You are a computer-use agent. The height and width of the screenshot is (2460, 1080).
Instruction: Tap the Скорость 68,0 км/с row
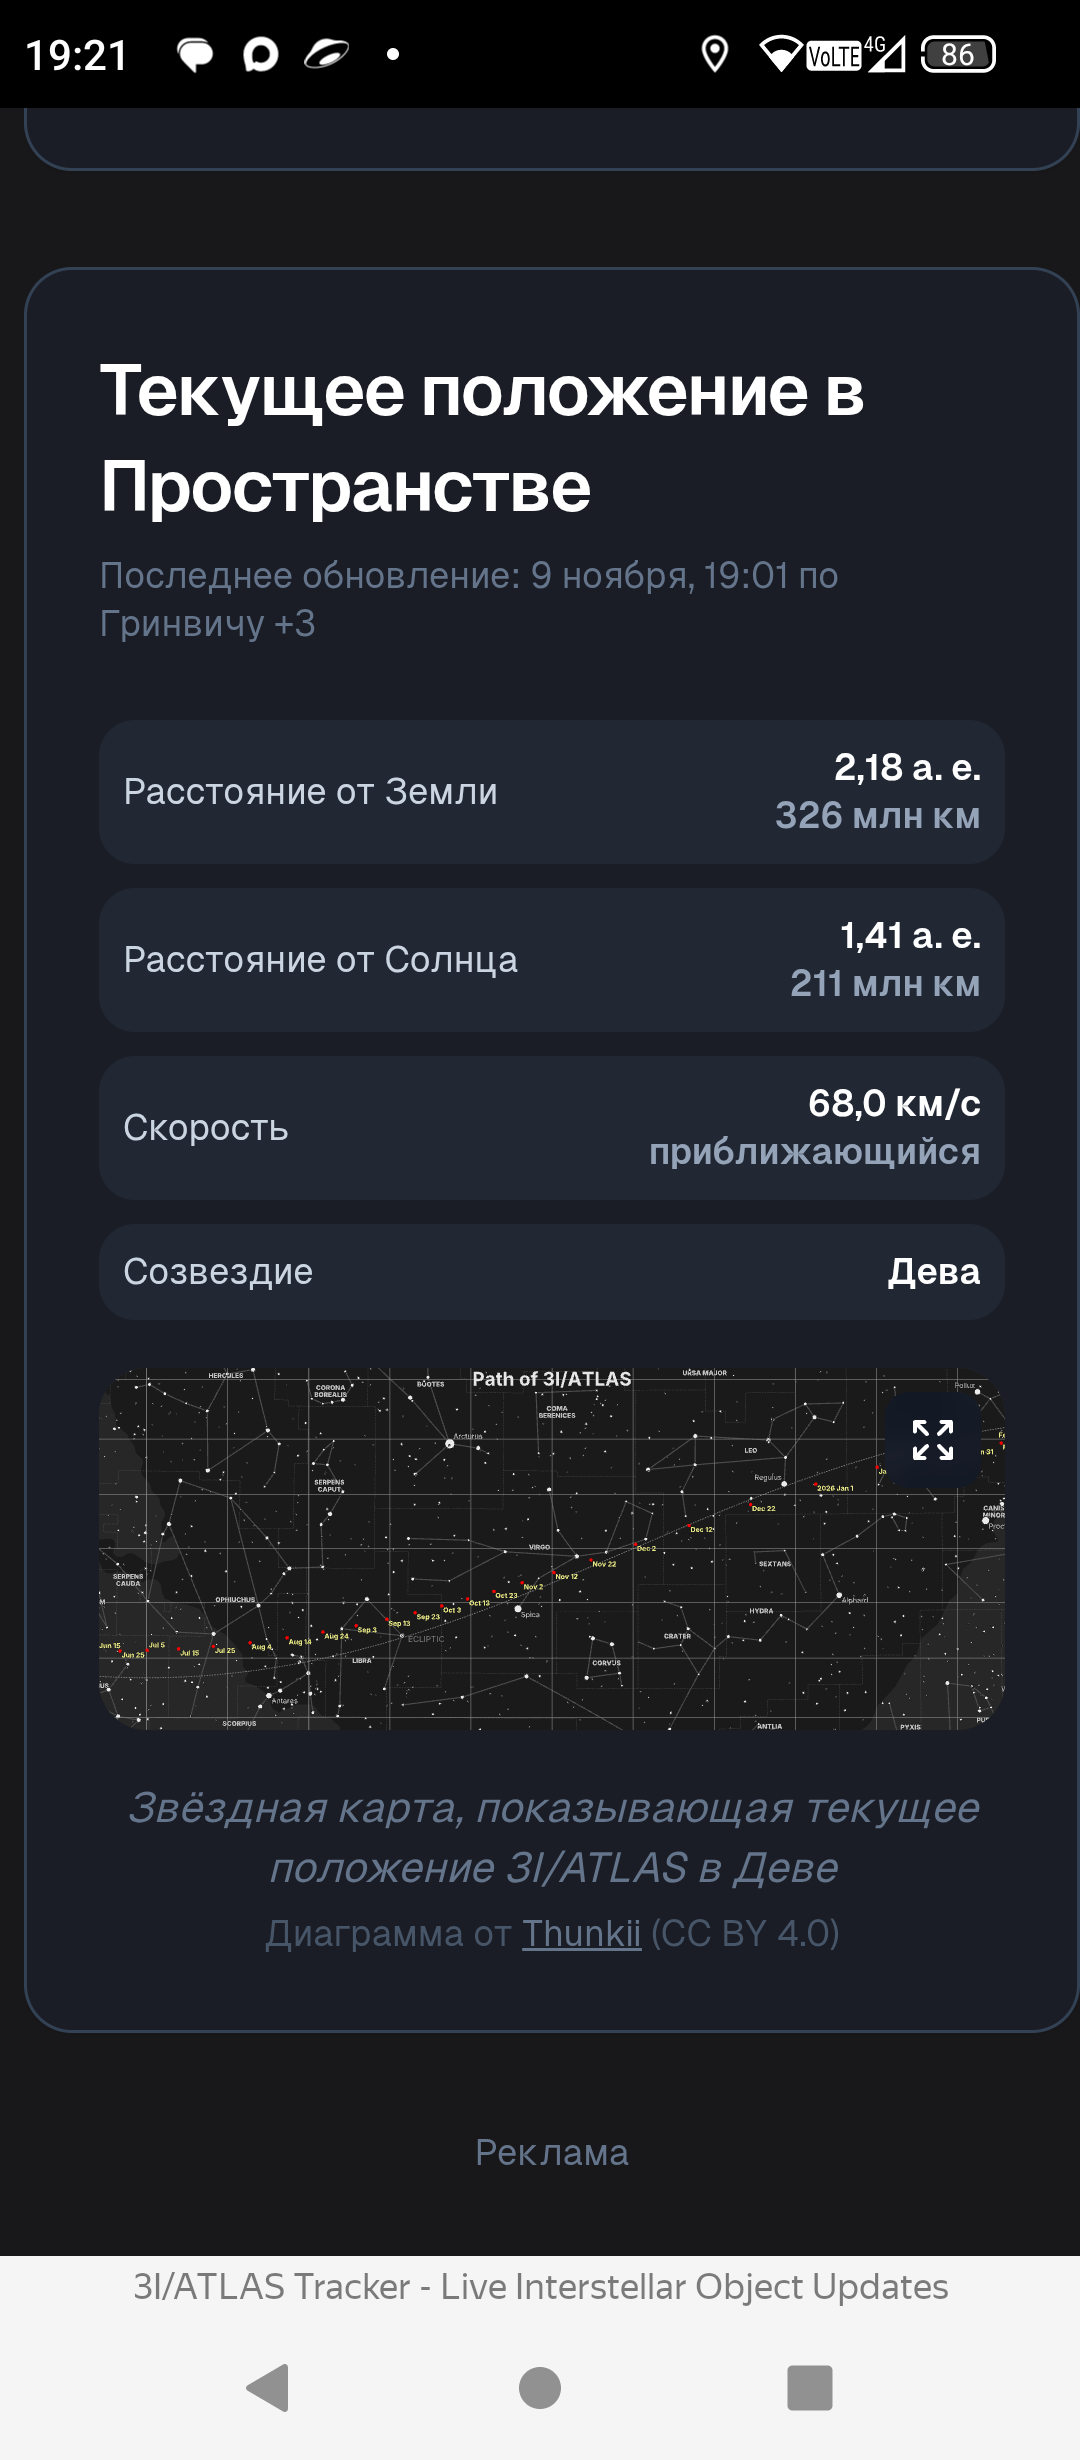(x=552, y=1128)
